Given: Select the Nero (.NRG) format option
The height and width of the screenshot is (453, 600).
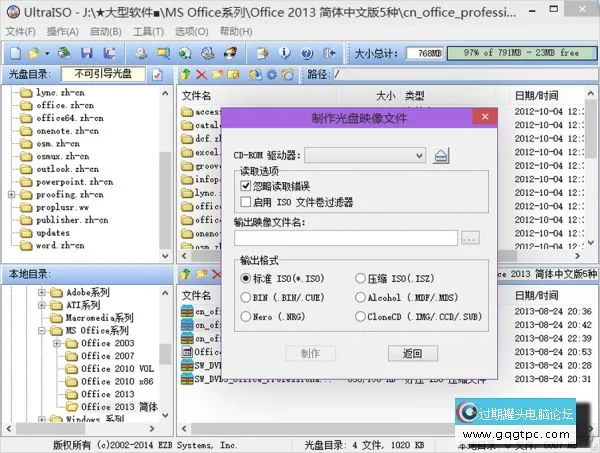Looking at the screenshot, I should [246, 316].
